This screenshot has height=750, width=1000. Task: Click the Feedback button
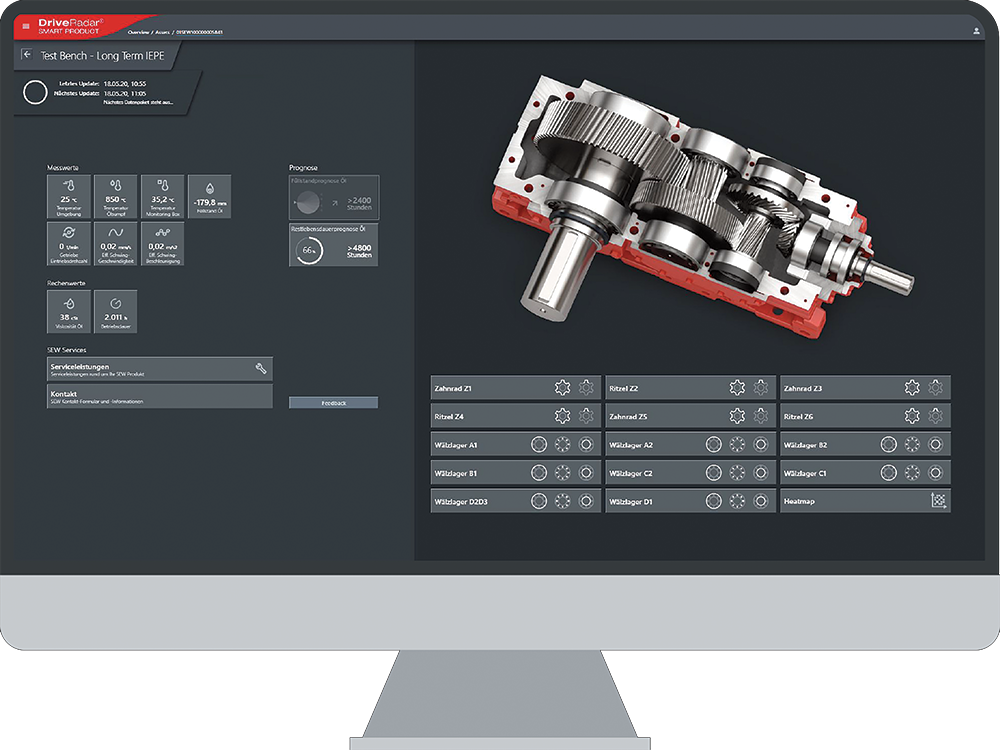point(333,402)
